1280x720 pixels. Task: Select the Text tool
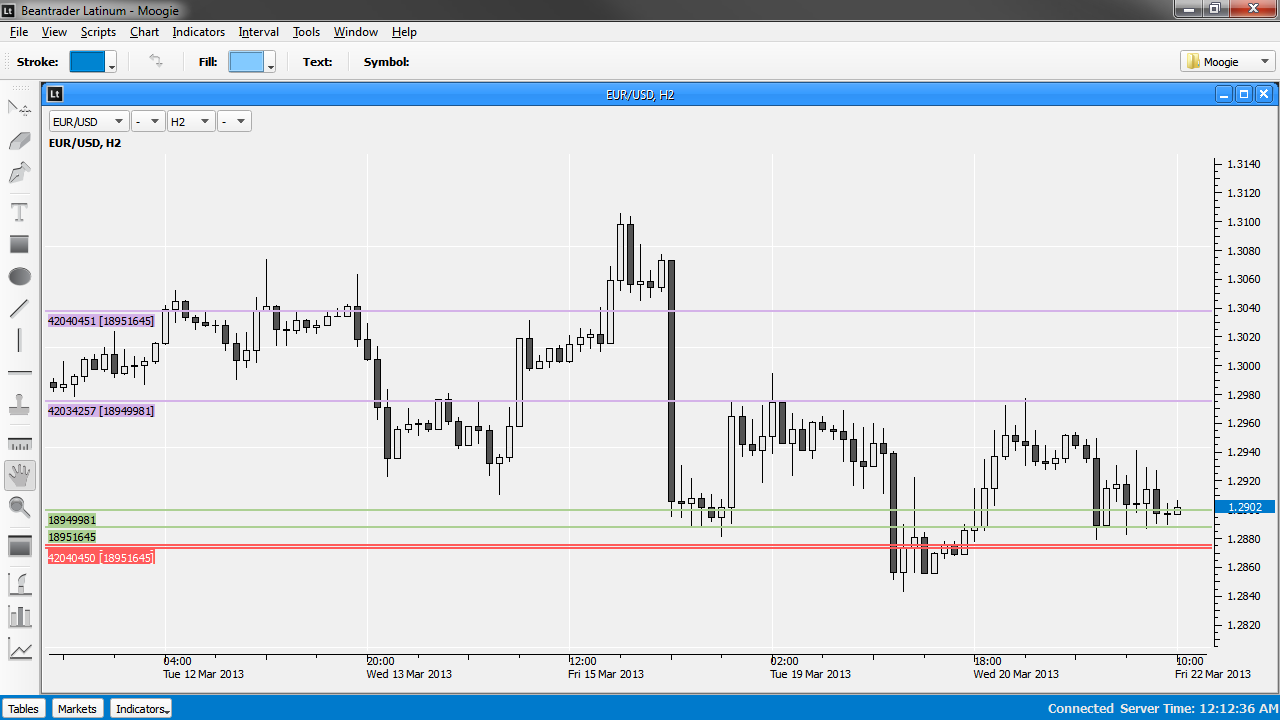[20, 212]
